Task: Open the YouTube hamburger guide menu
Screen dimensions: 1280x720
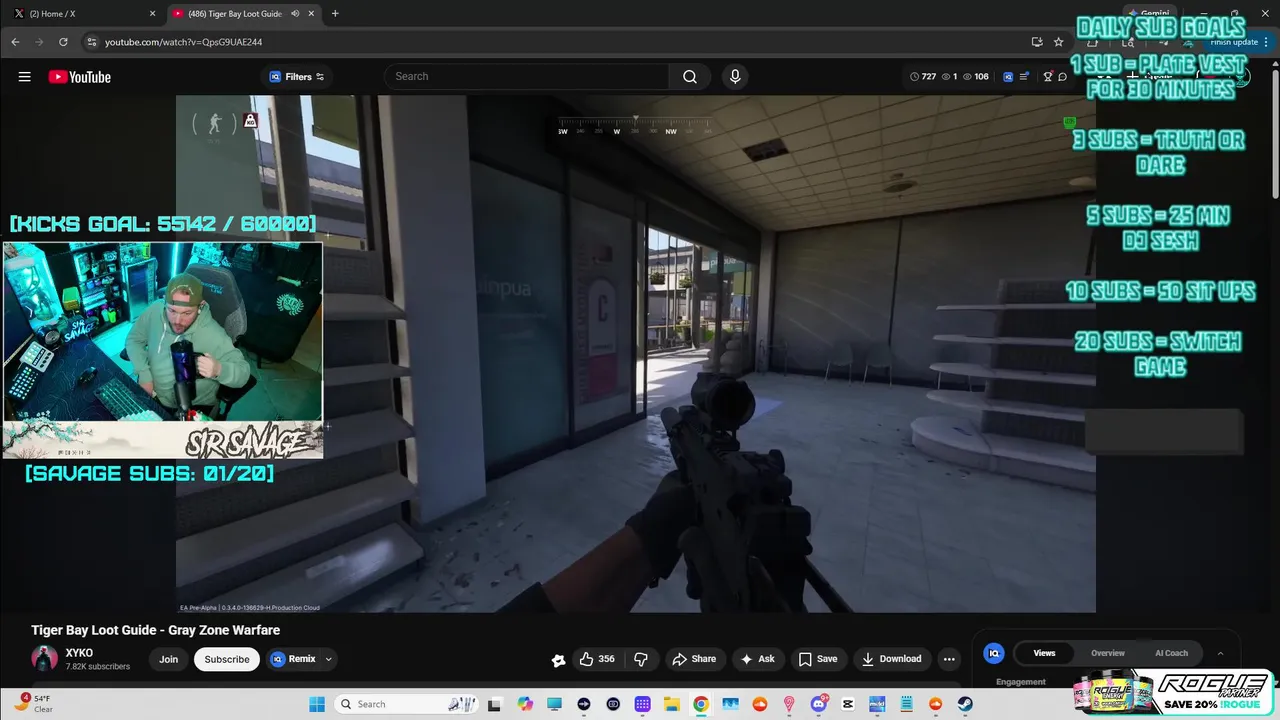Action: (24, 77)
